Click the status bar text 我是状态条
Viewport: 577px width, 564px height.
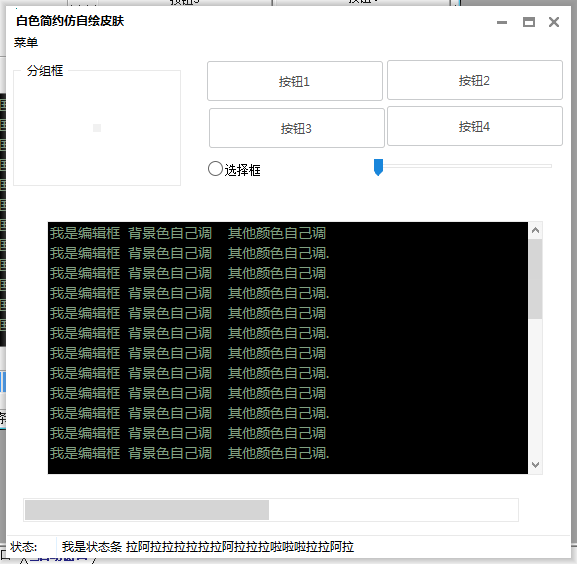tap(92, 547)
